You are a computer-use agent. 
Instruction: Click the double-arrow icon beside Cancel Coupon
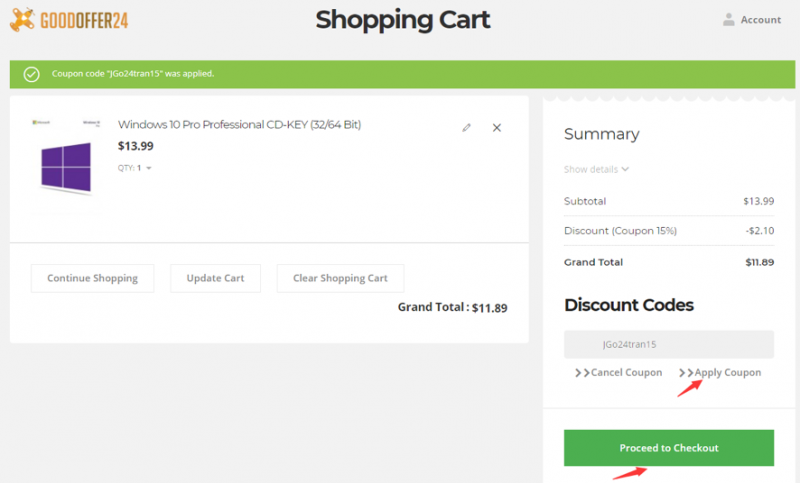pyautogui.click(x=582, y=373)
